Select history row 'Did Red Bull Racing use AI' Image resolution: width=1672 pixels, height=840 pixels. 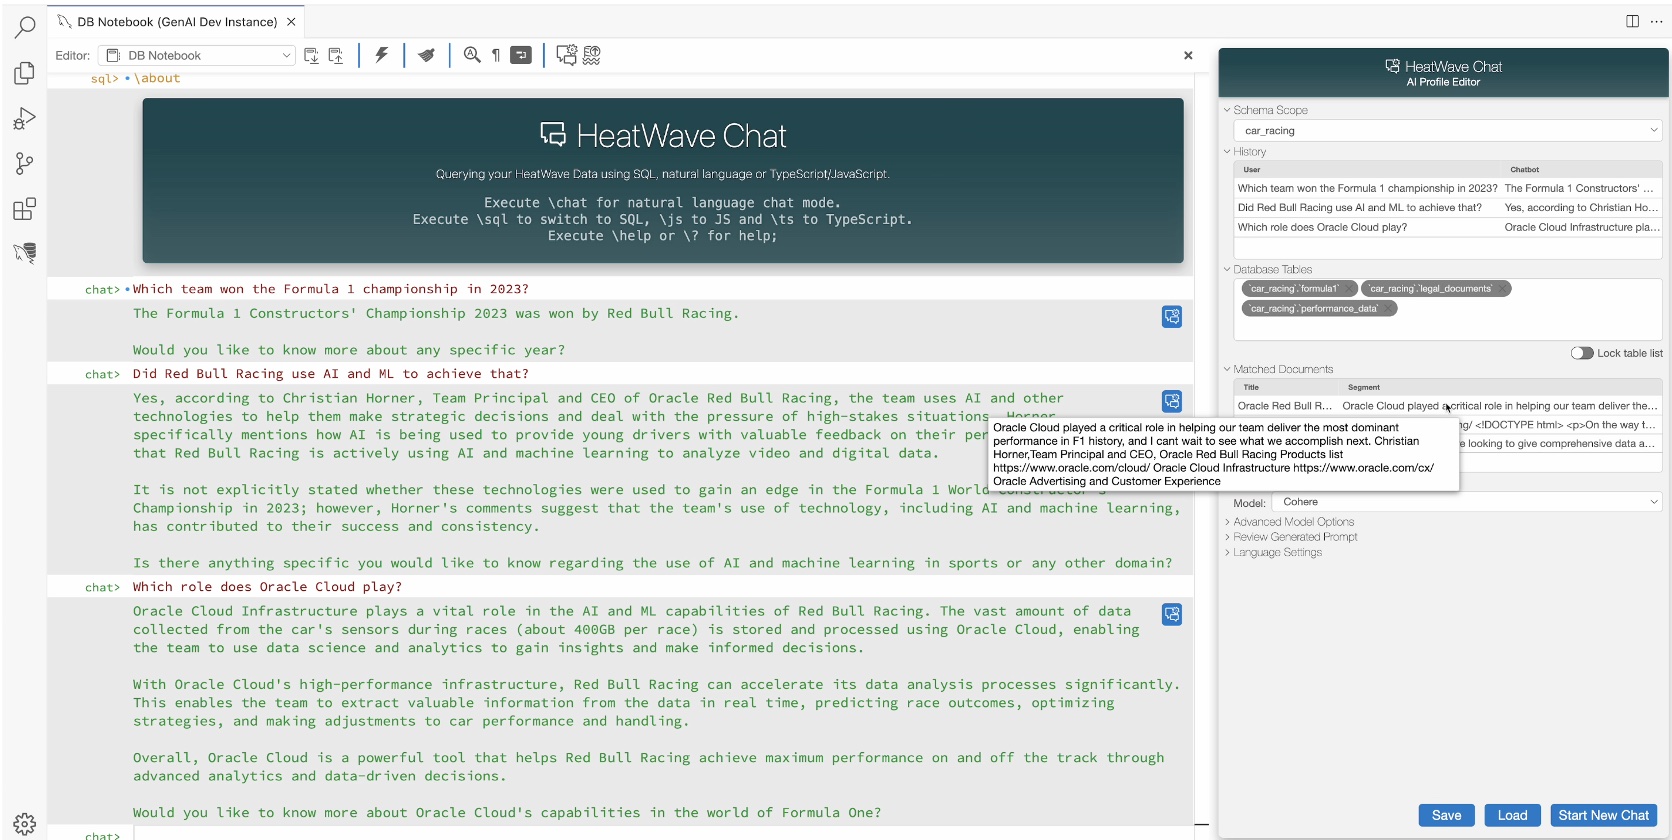(1448, 208)
